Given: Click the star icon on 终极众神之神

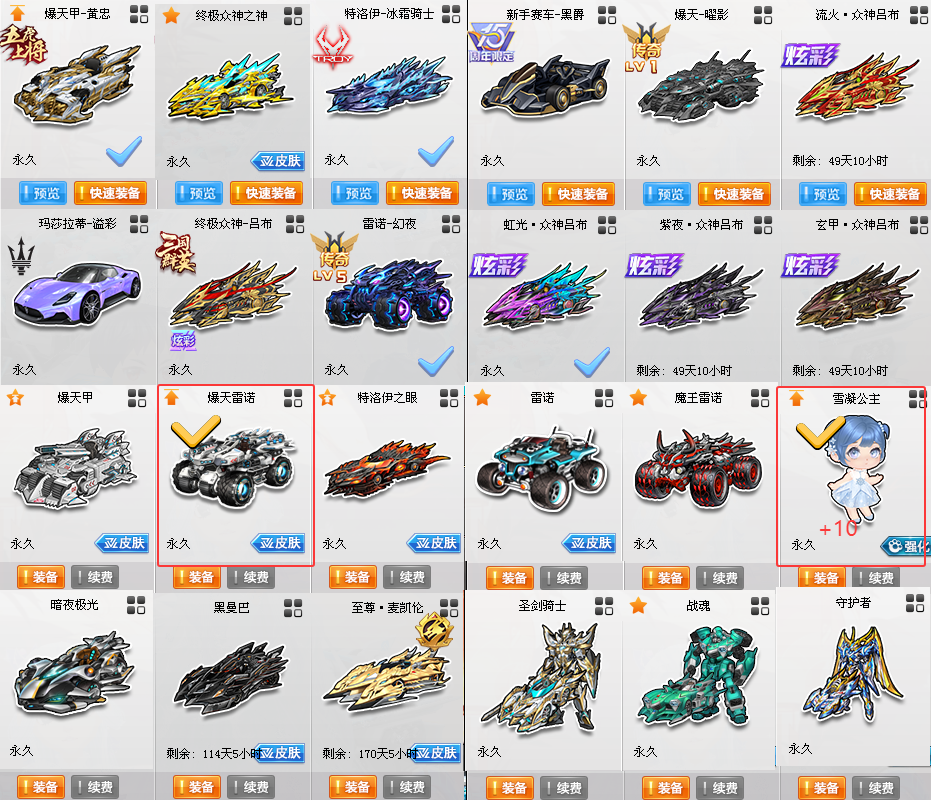Looking at the screenshot, I should [x=172, y=15].
